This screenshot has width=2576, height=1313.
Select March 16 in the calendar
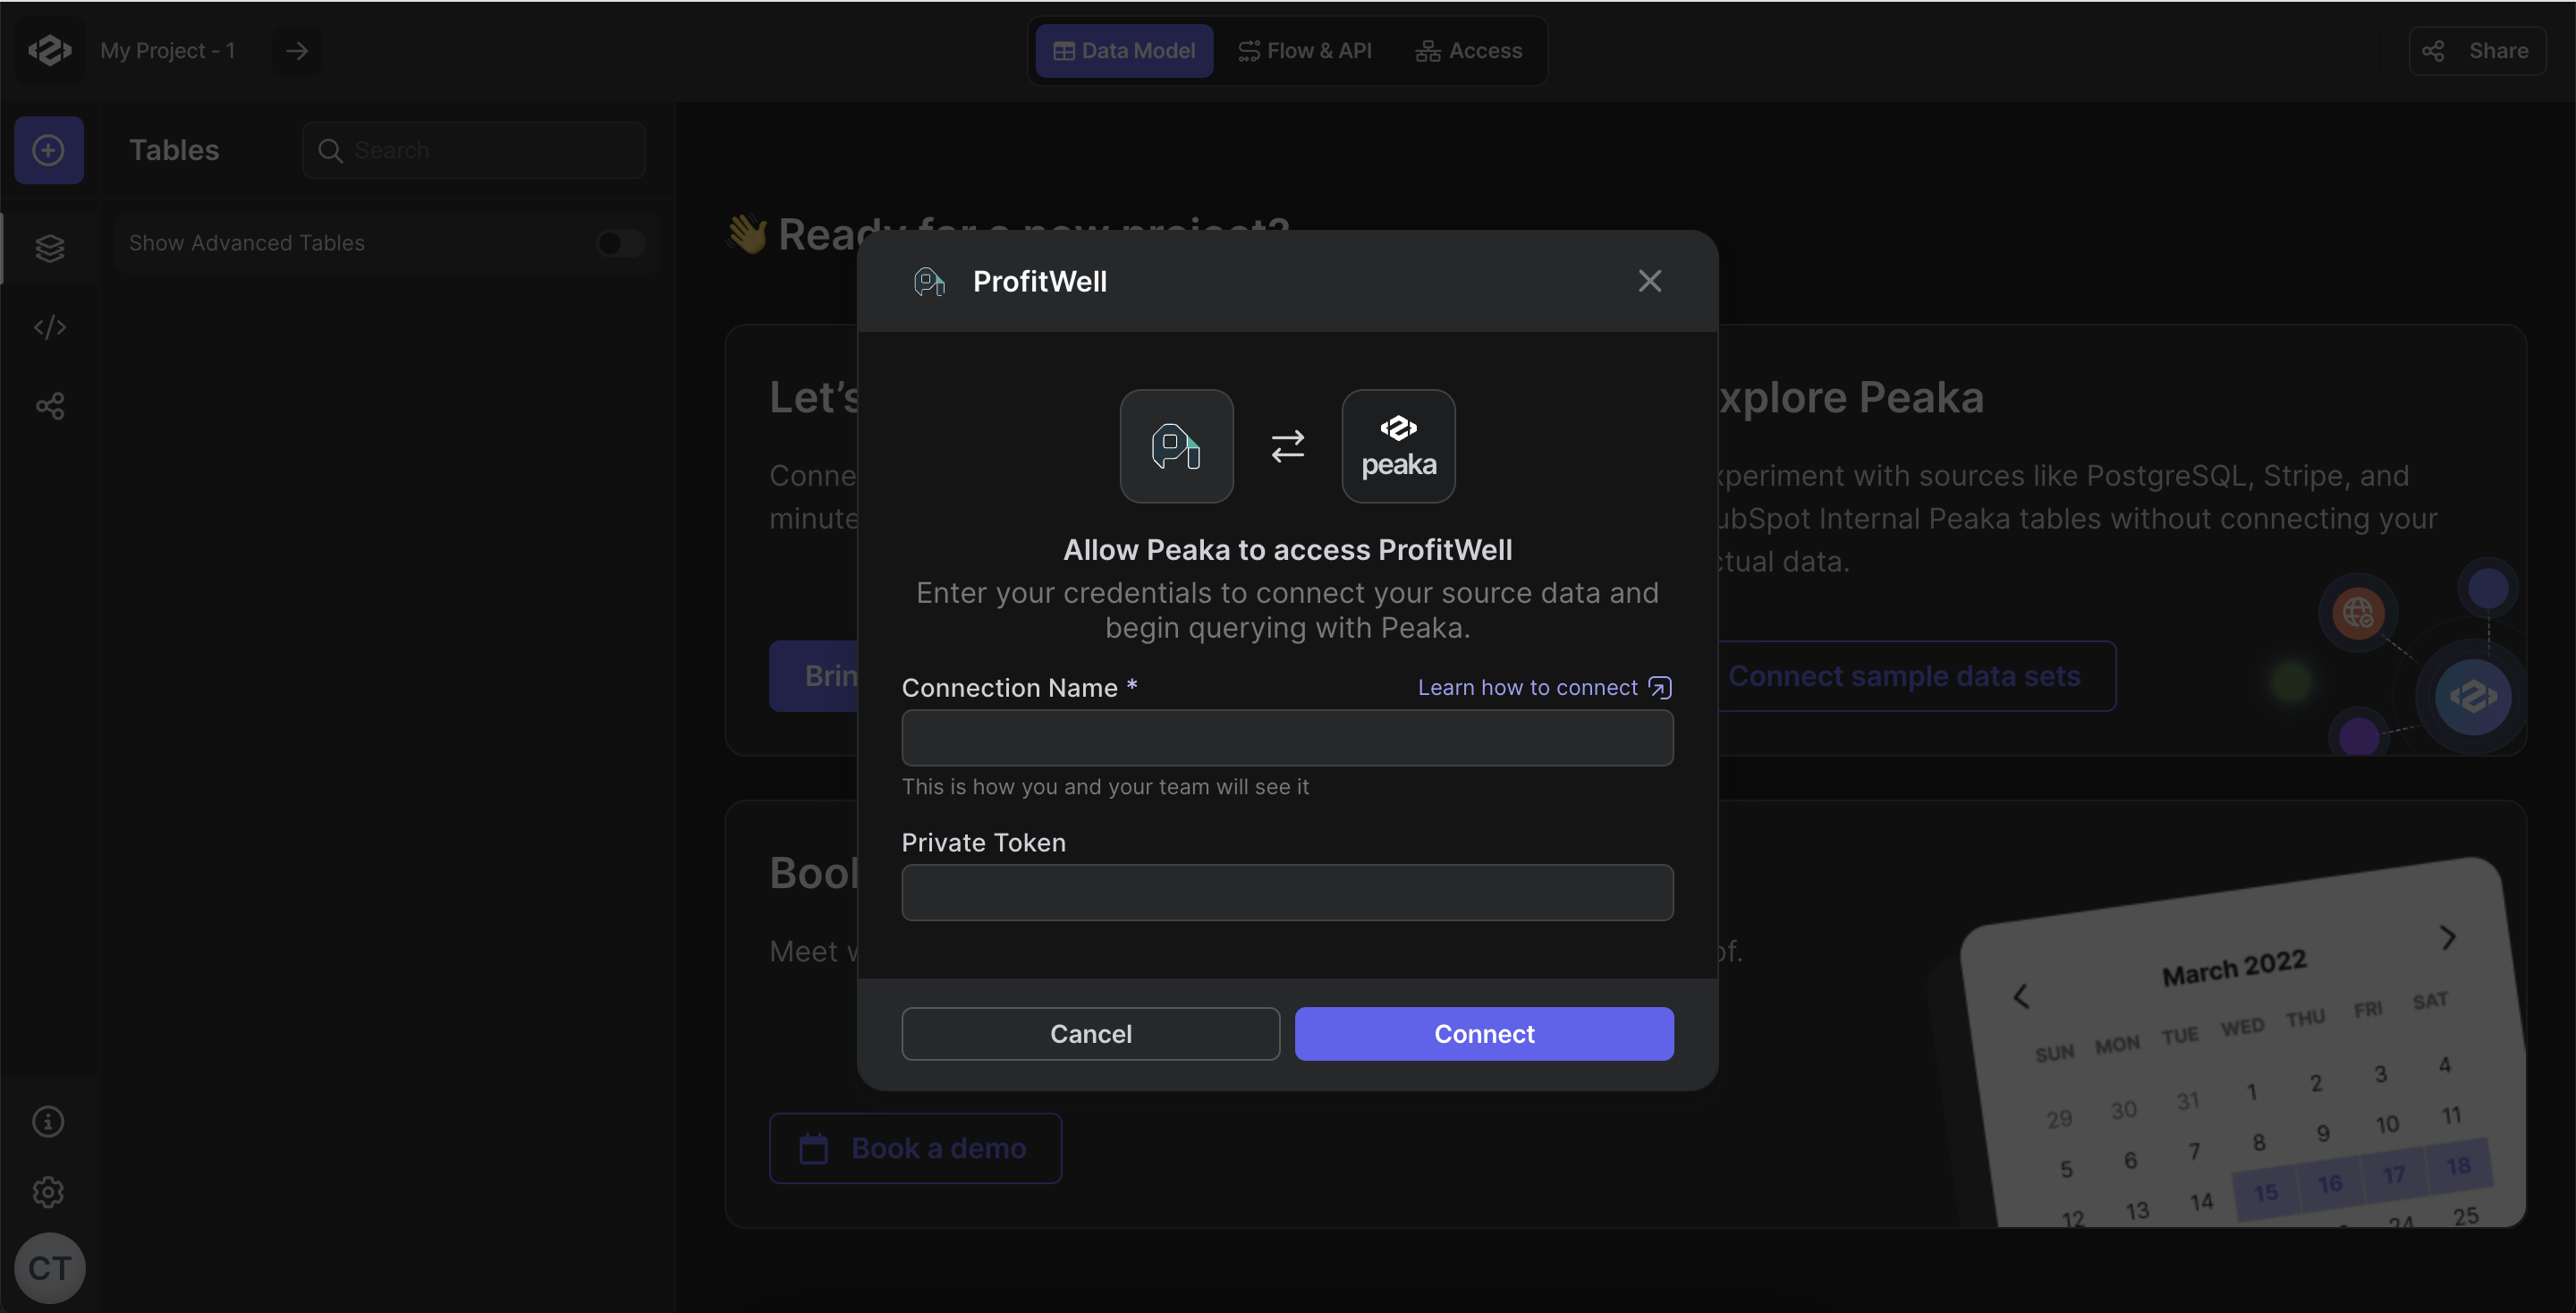pos(2330,1183)
